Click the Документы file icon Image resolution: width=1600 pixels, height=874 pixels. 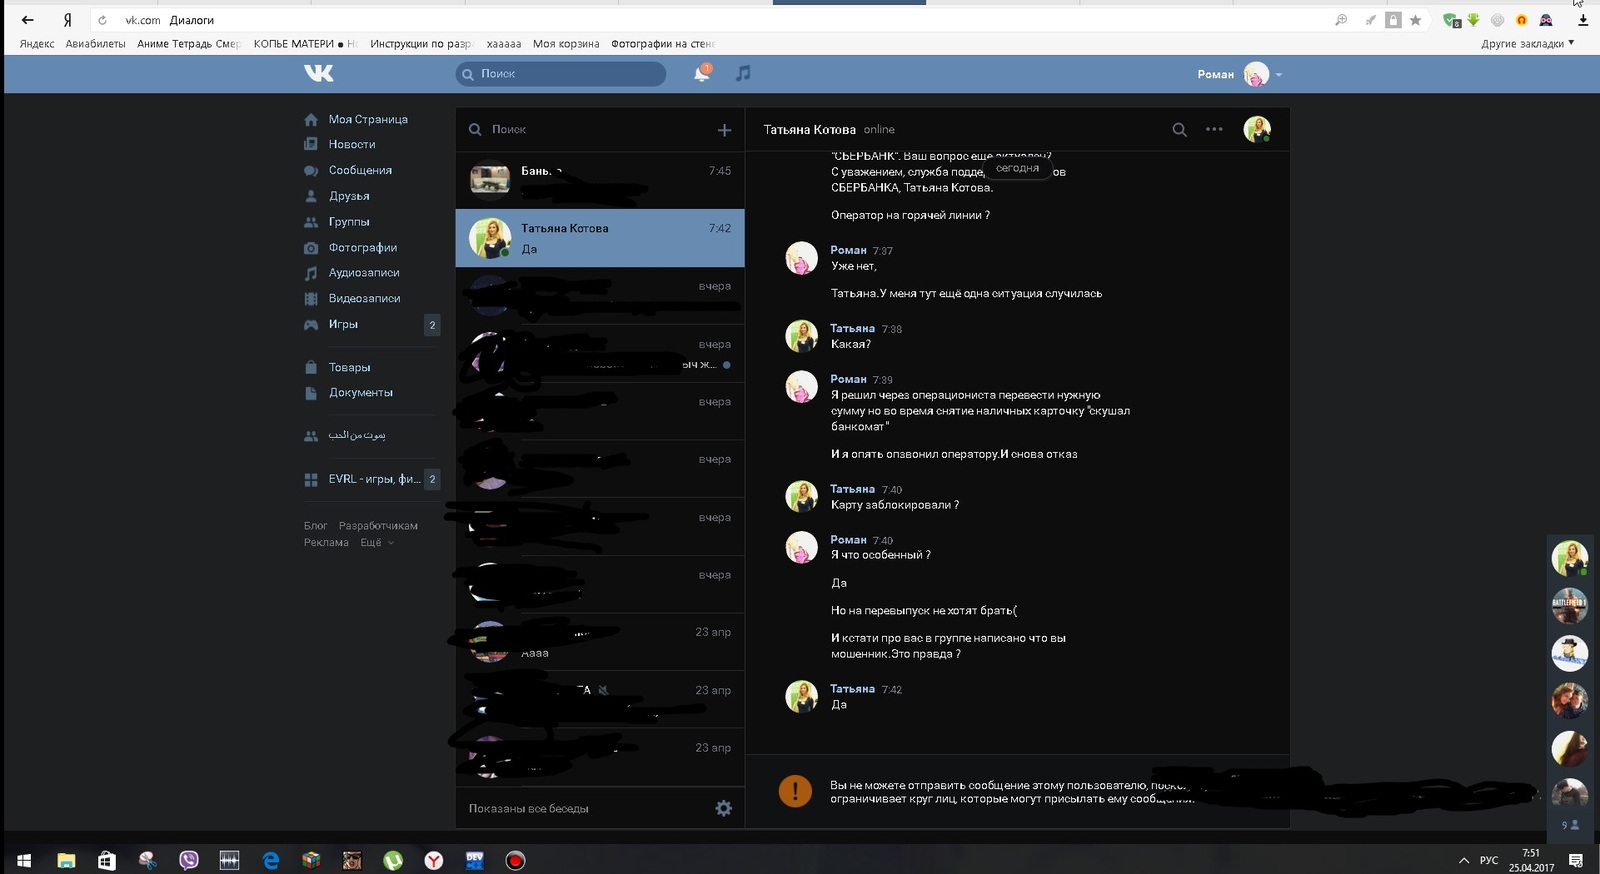[x=311, y=393]
